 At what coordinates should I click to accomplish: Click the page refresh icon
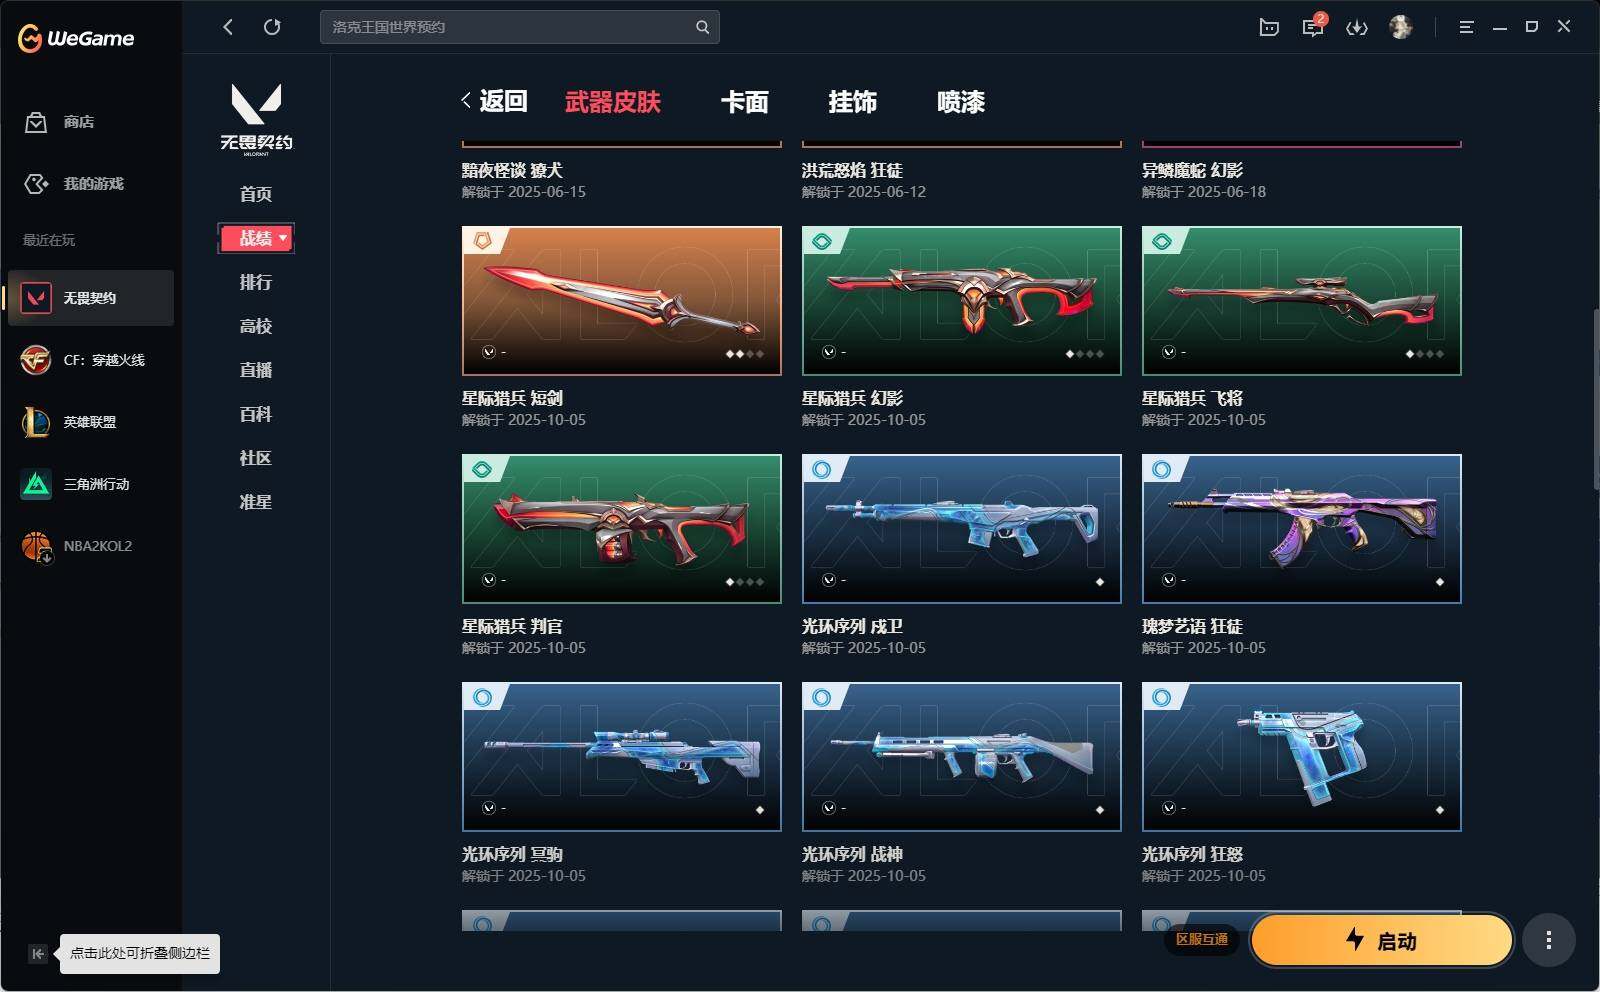click(x=272, y=27)
